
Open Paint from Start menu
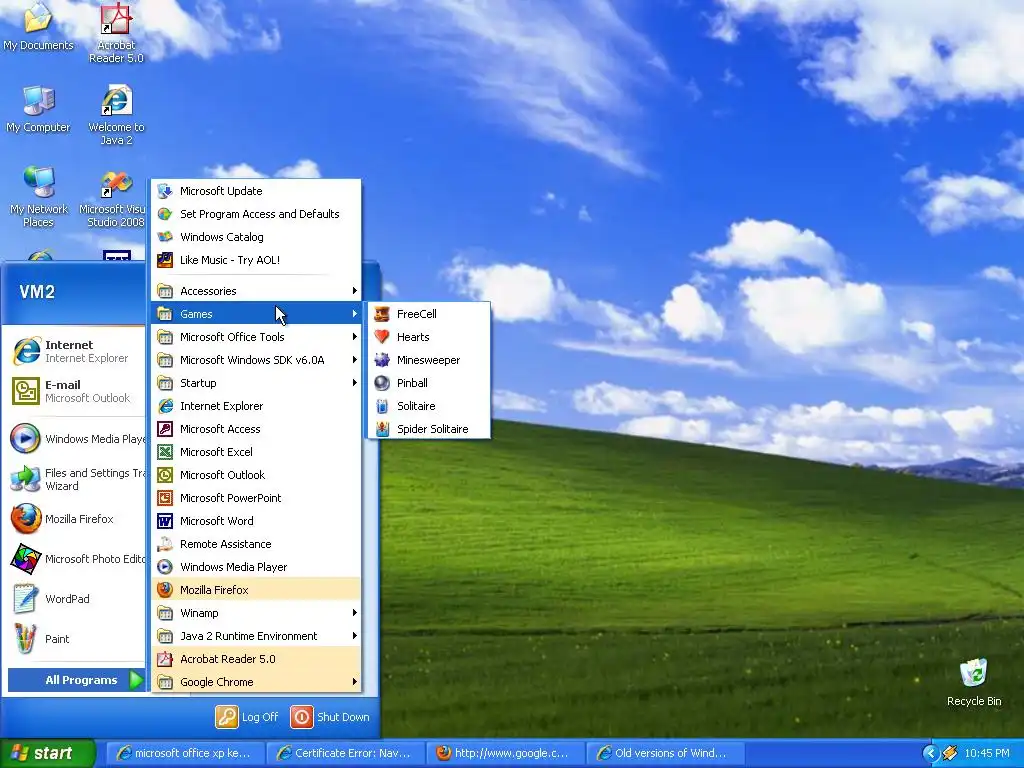coord(76,639)
